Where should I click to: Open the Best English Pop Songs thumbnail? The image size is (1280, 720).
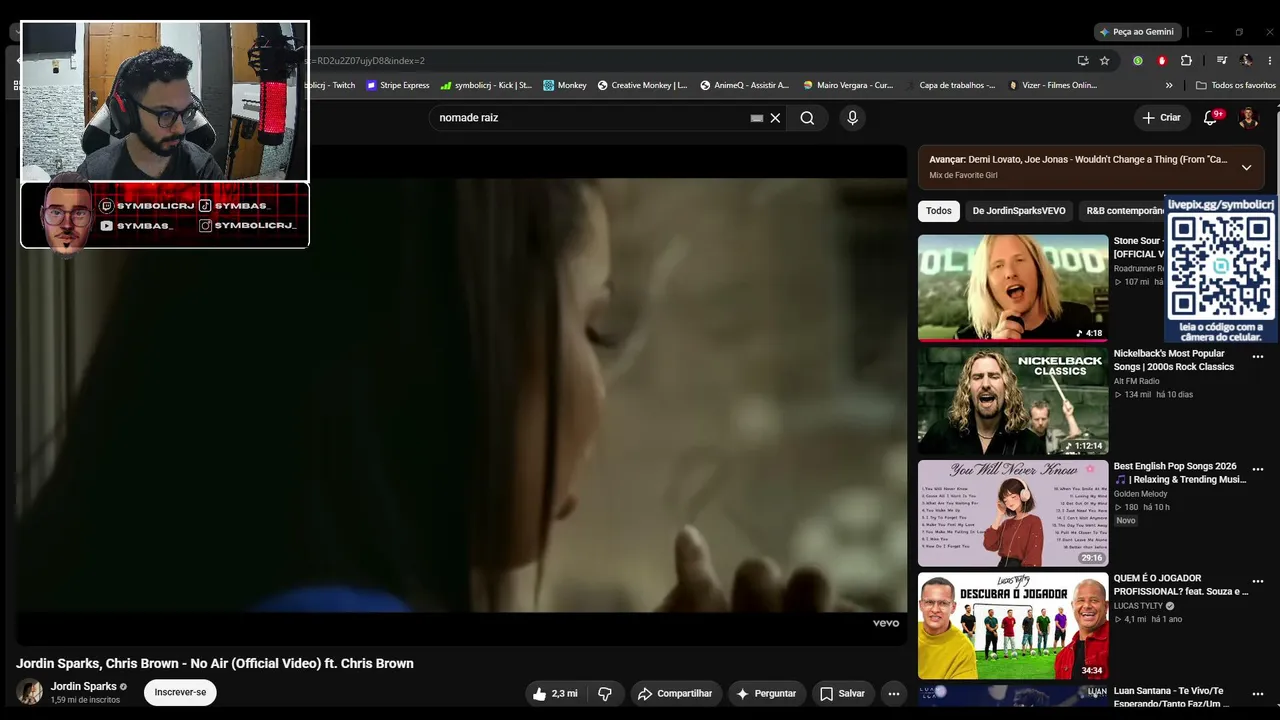coord(1013,513)
